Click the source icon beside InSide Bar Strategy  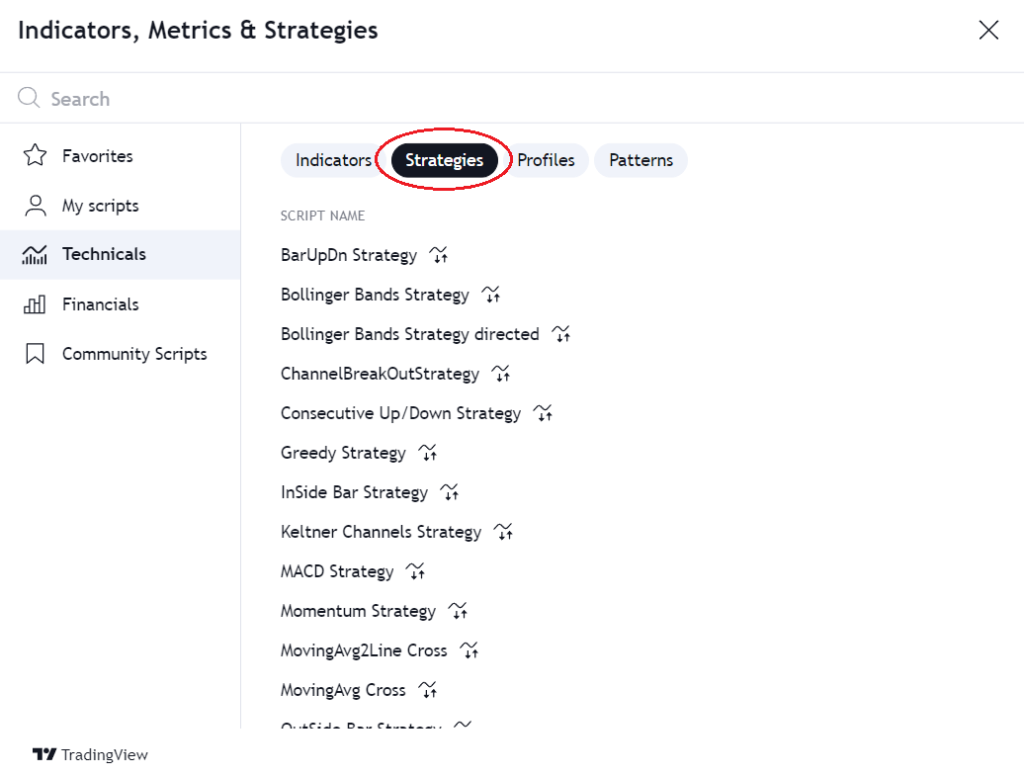(449, 492)
